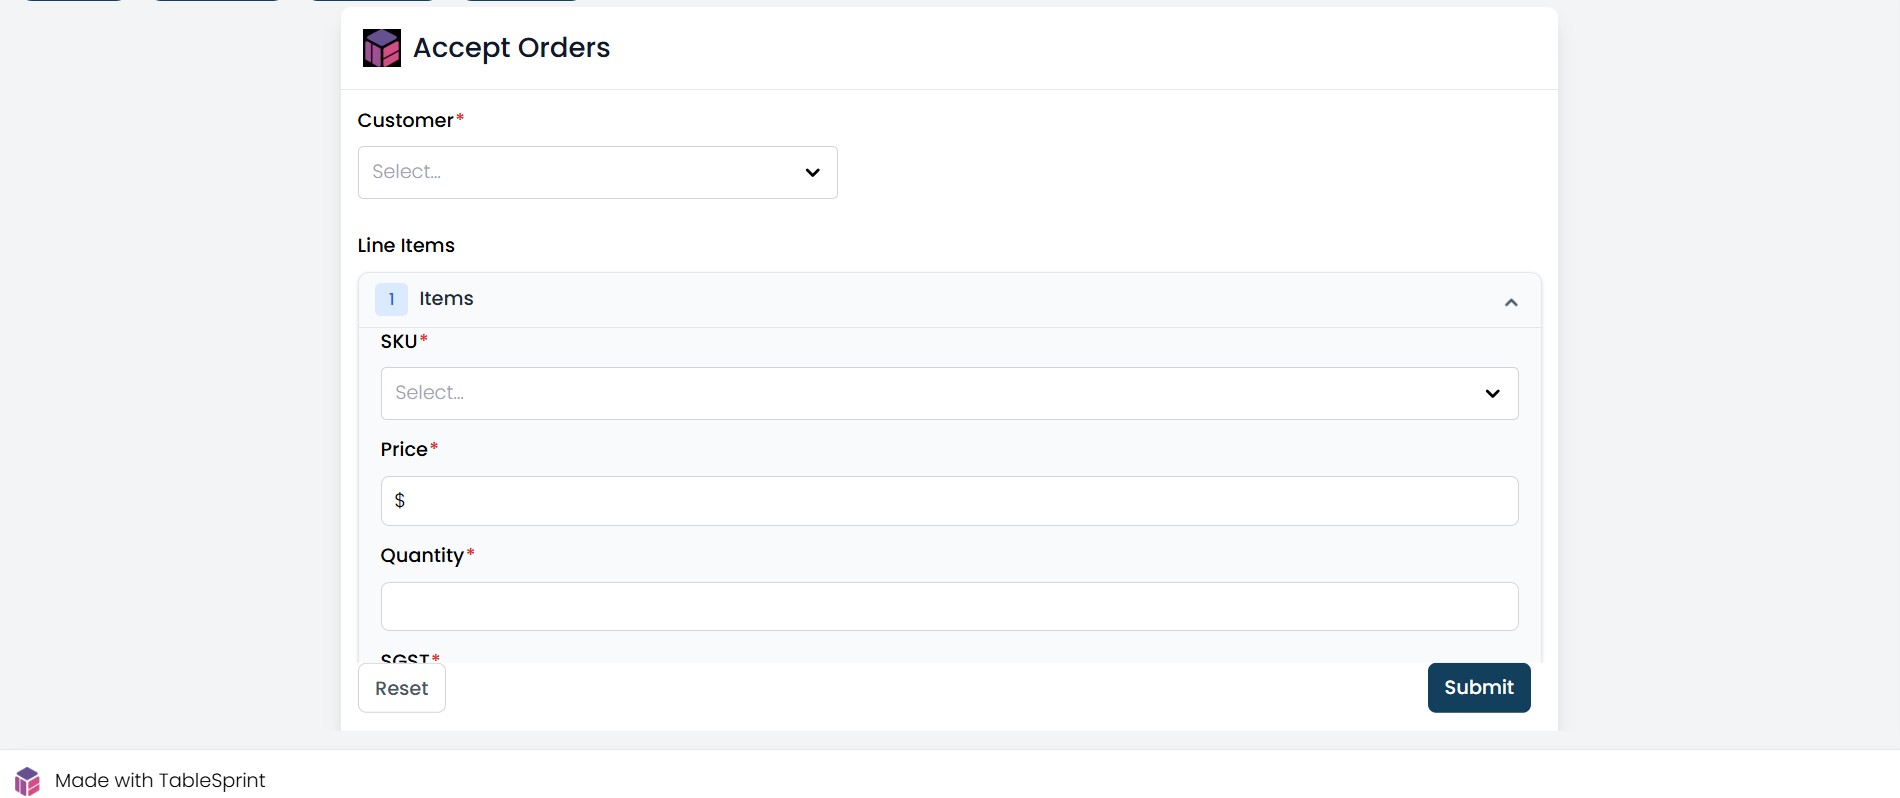Click the cube logo beside Accept Orders
This screenshot has height=798, width=1900.
coord(382,48)
